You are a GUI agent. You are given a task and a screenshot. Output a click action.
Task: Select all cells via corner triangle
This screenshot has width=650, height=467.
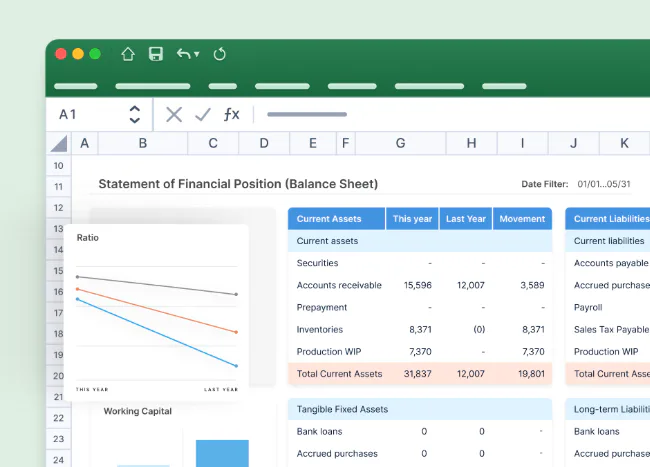click(59, 144)
